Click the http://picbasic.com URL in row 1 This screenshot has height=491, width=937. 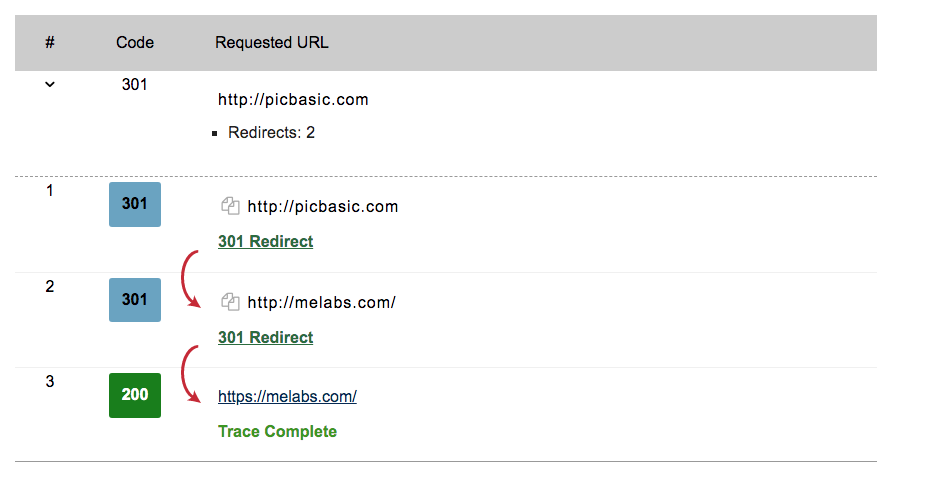pyautogui.click(x=323, y=207)
